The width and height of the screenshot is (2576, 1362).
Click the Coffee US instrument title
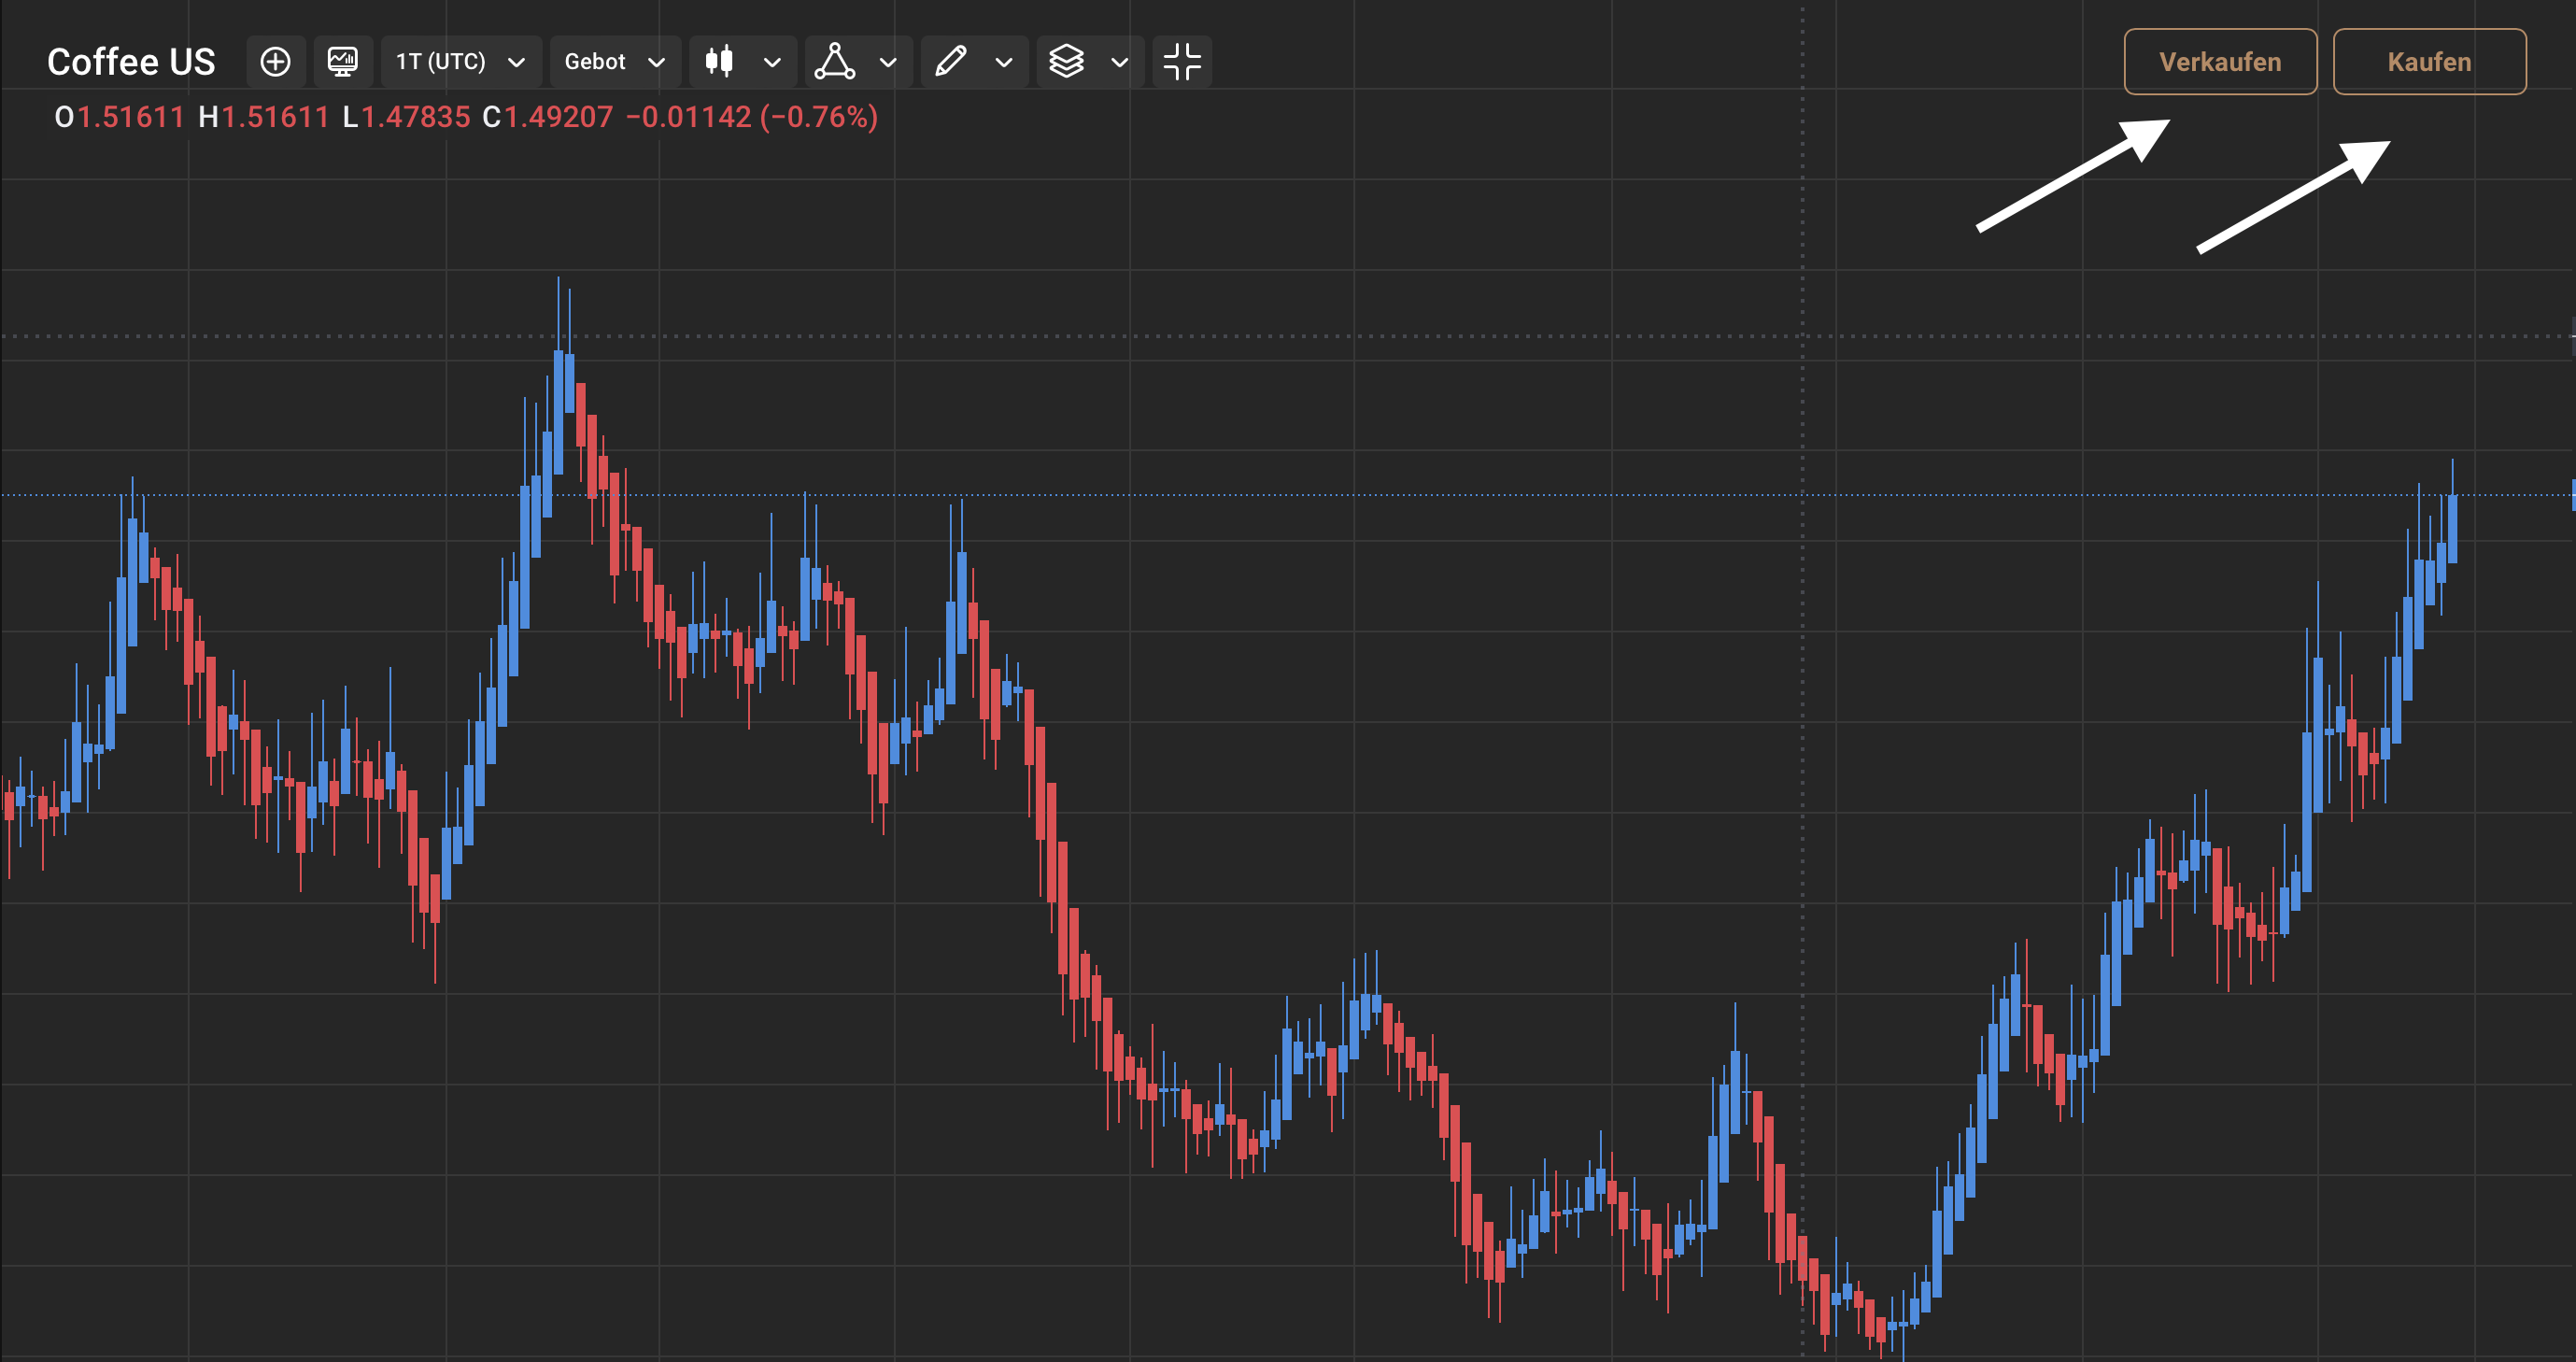[131, 62]
